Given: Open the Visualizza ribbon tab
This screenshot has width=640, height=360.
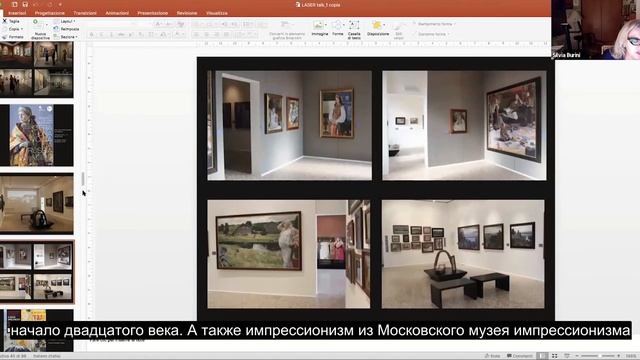Looking at the screenshot, I should [x=217, y=13].
